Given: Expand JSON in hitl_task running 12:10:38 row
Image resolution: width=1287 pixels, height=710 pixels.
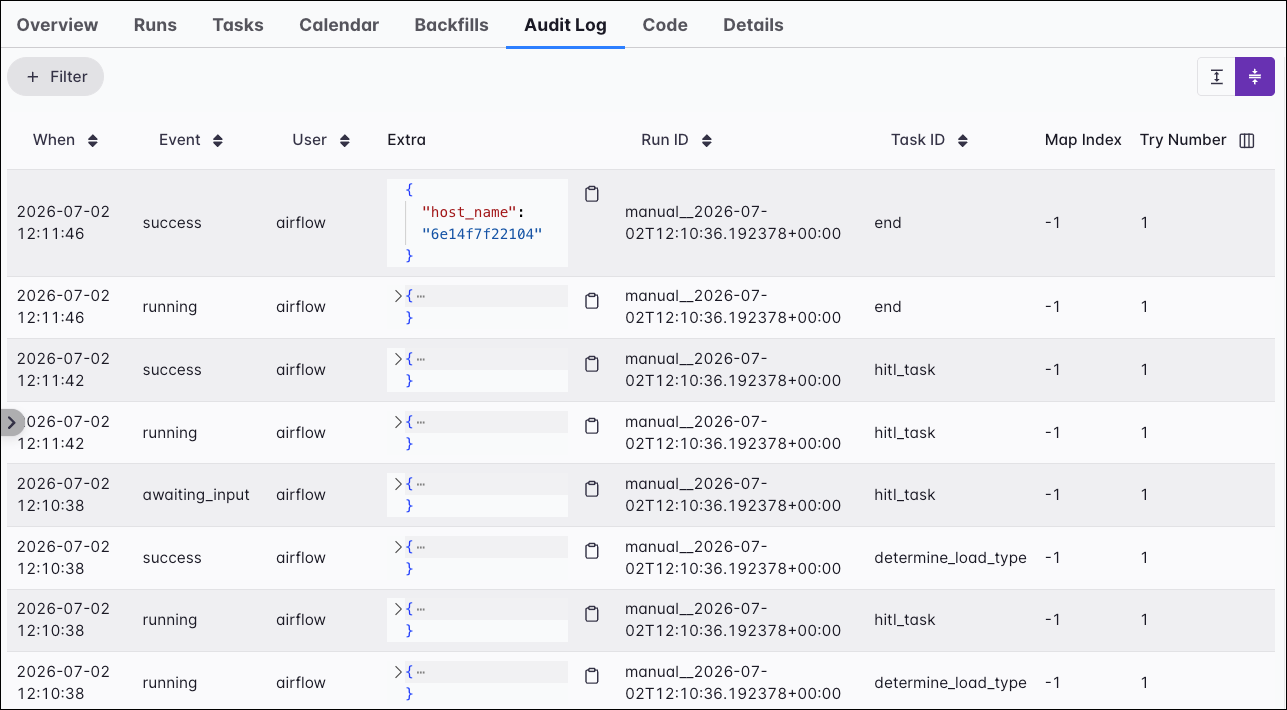Looking at the screenshot, I should coord(397,609).
